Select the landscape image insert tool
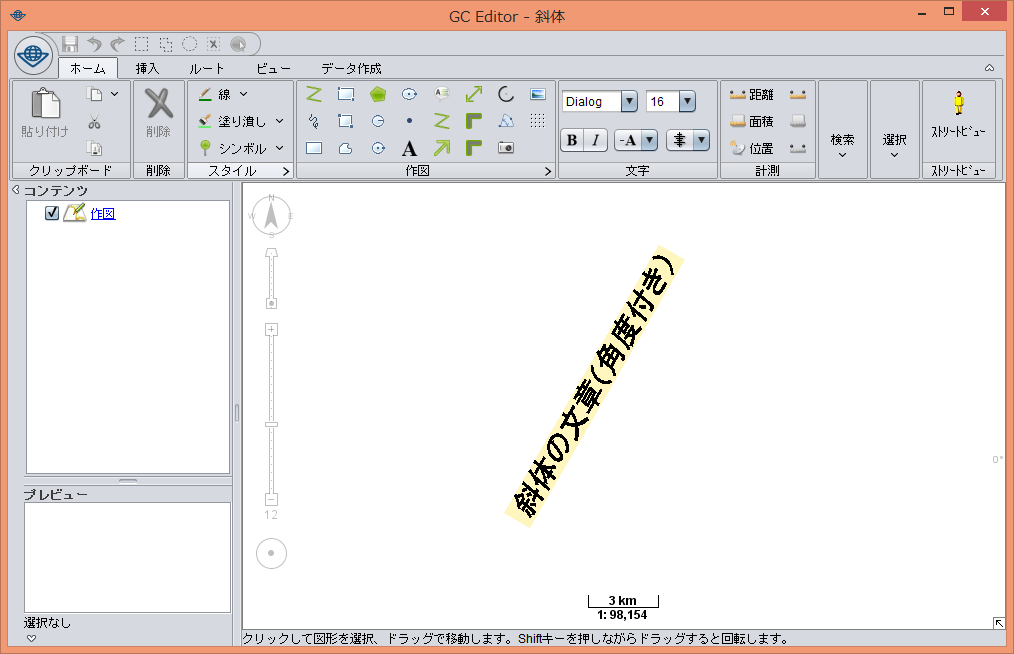The height and width of the screenshot is (654, 1014). 537,94
